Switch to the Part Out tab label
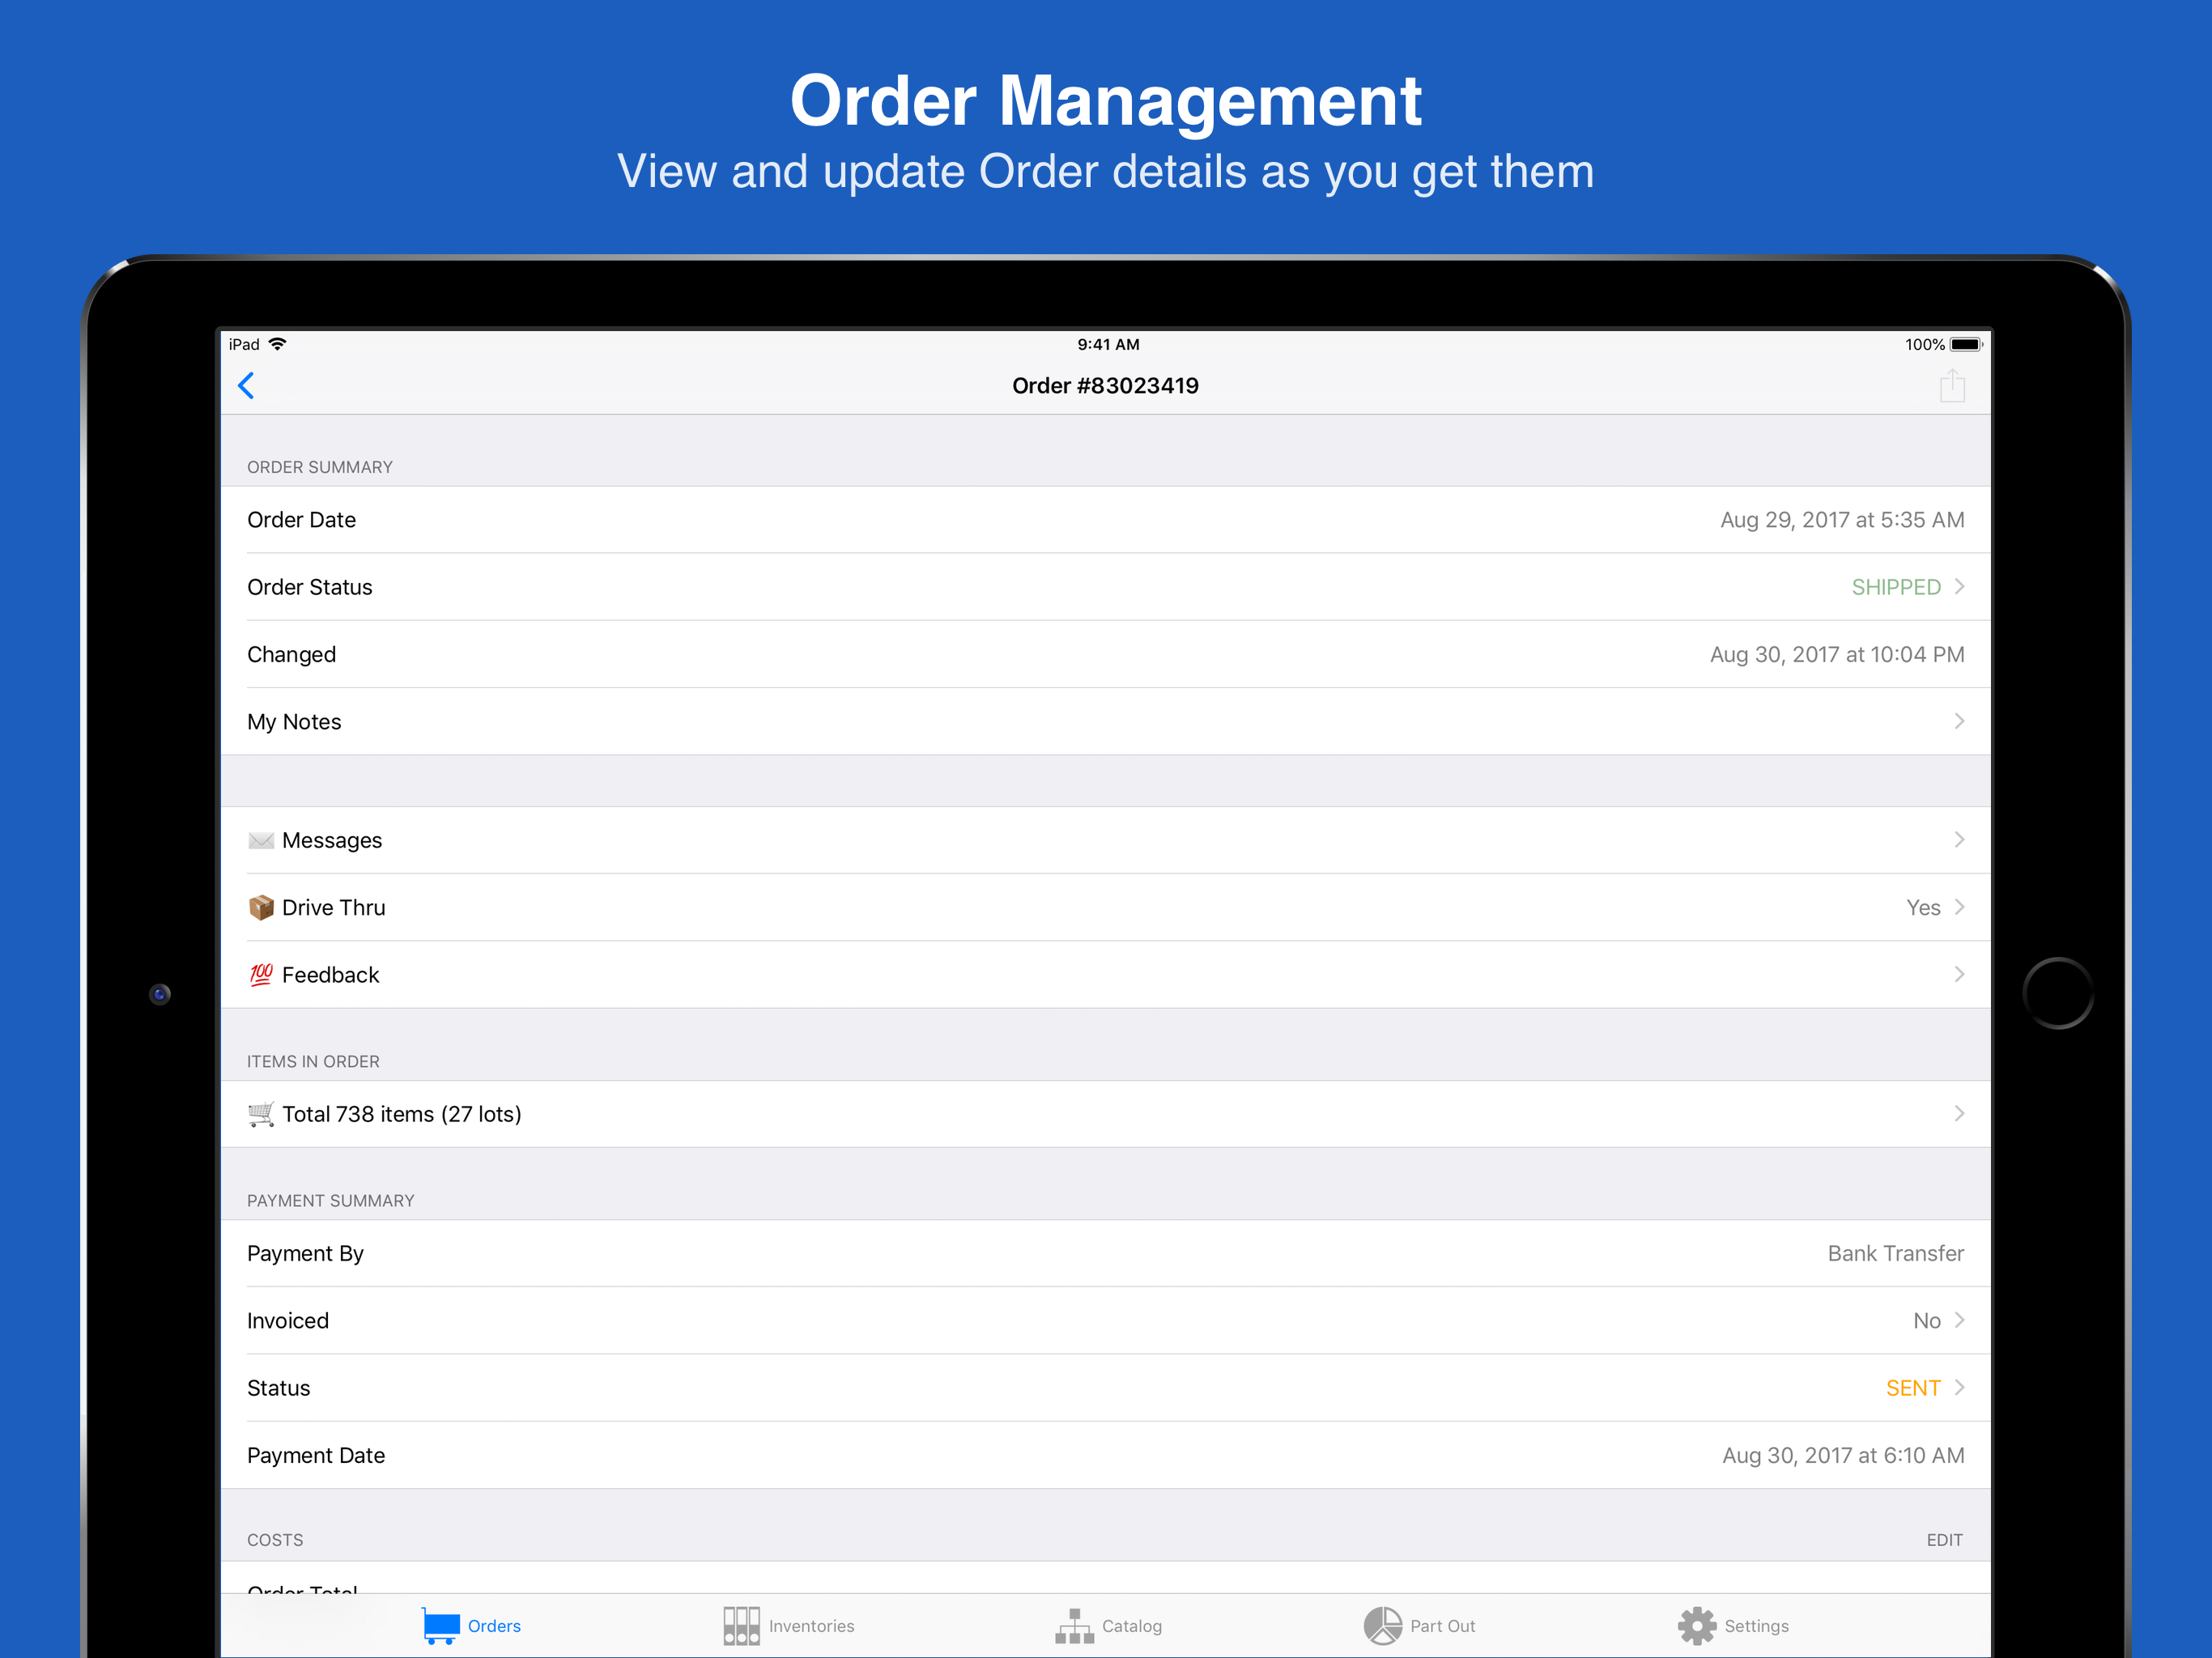2212x1658 pixels. (x=1442, y=1626)
